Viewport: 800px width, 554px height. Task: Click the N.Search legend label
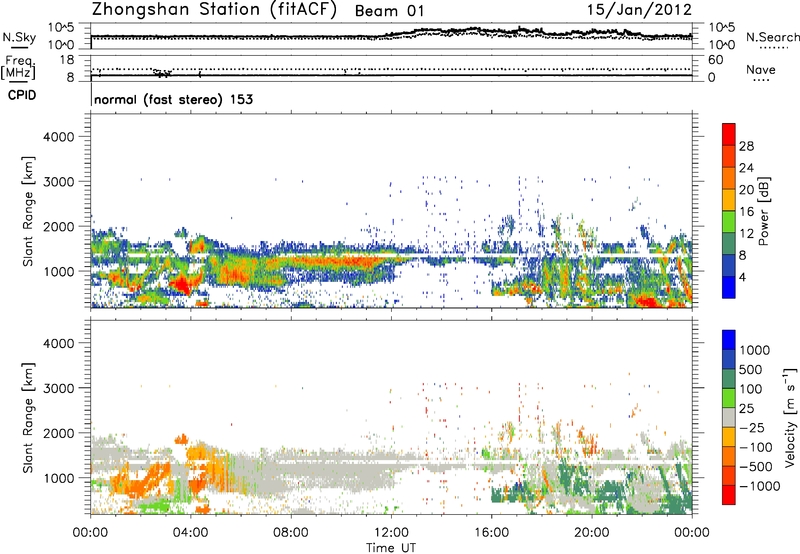tap(772, 37)
